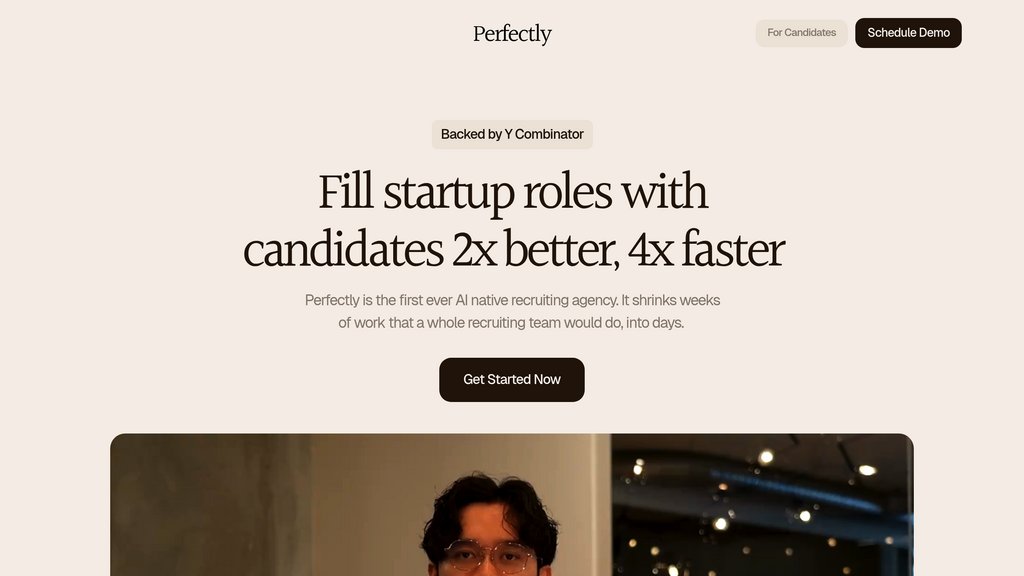Open the For Candidates page
This screenshot has width=1024, height=576.
point(801,33)
